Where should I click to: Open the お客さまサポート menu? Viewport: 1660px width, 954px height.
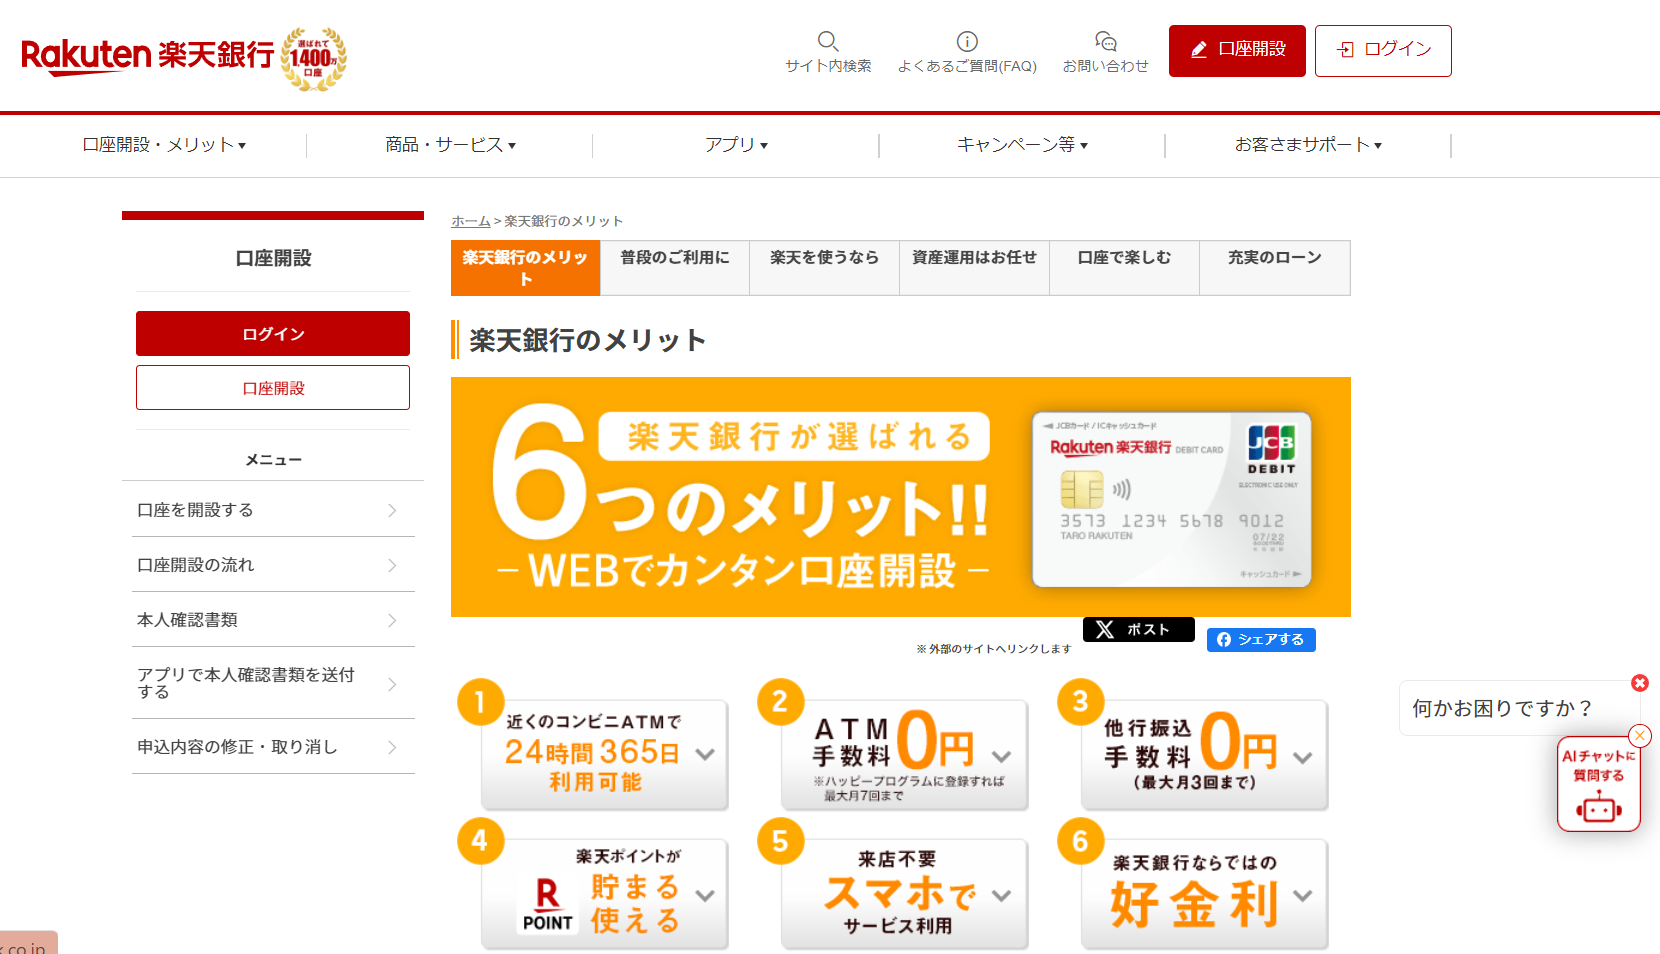pyautogui.click(x=1309, y=145)
